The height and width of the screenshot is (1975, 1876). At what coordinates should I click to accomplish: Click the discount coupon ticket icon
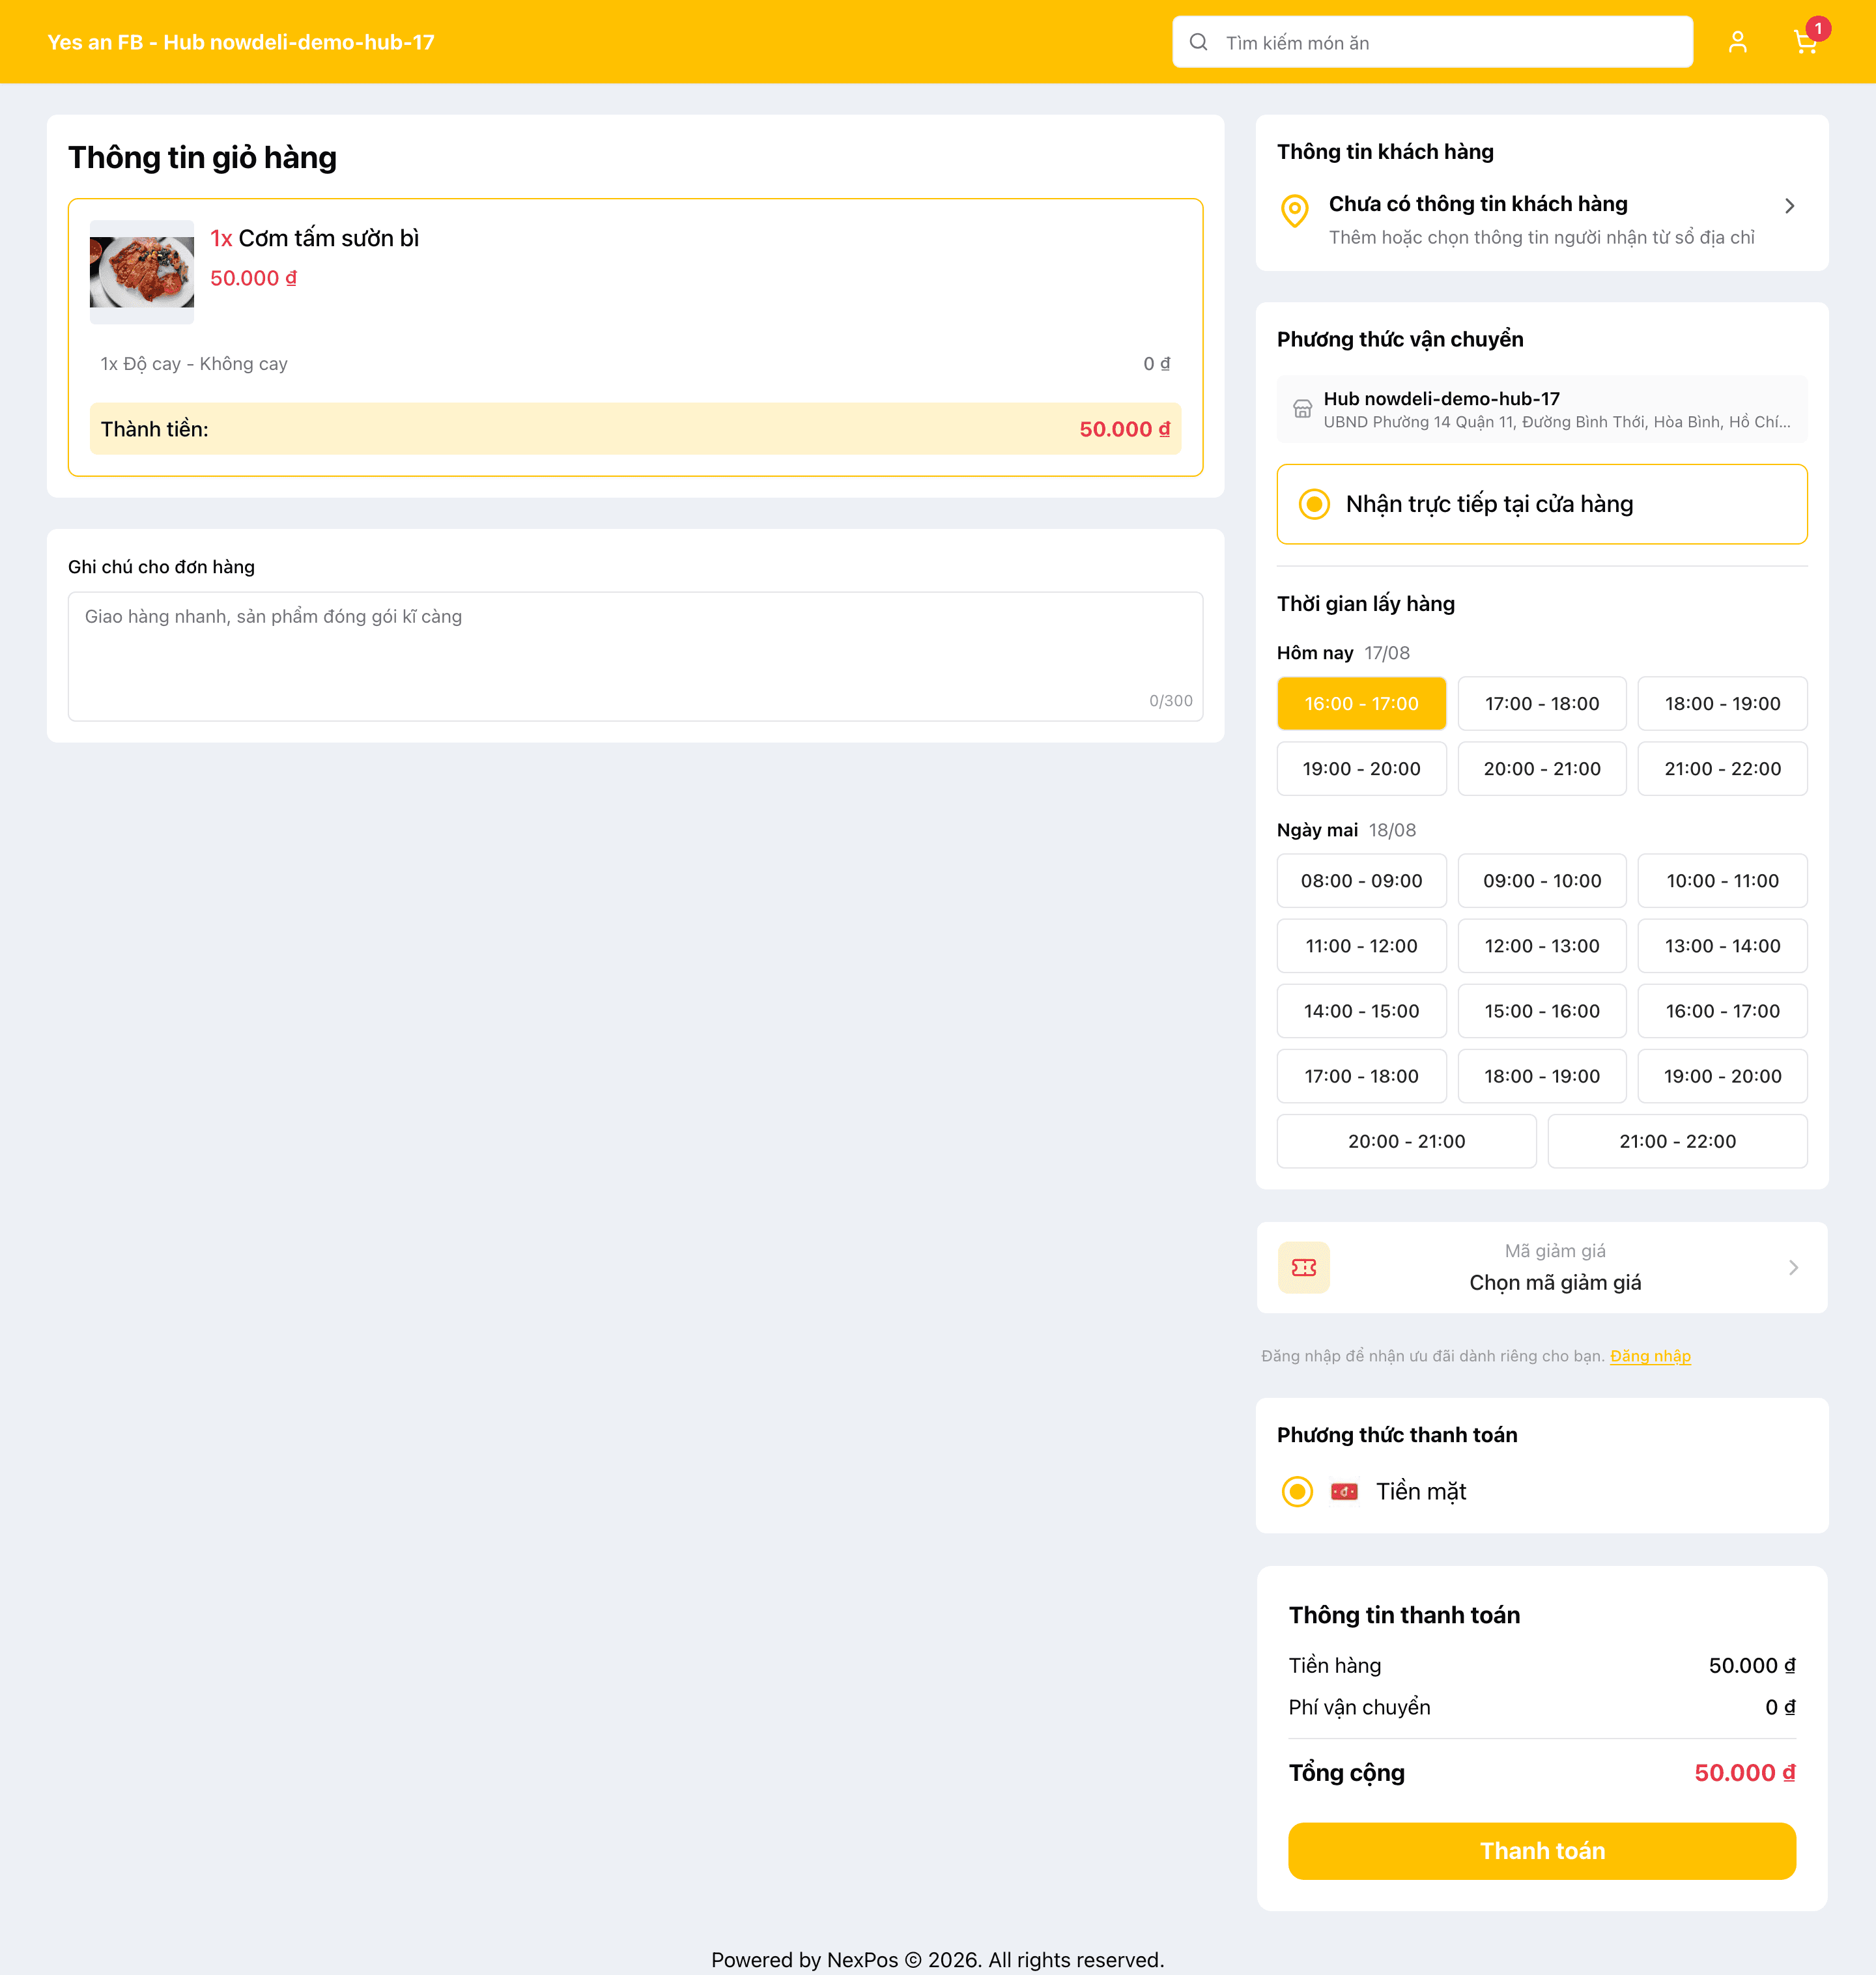[1304, 1267]
